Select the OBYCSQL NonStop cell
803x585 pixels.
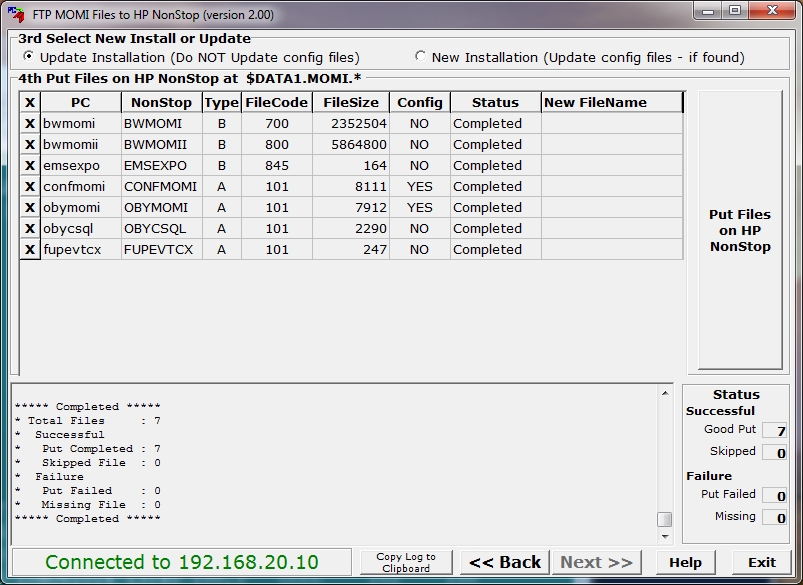click(x=161, y=229)
